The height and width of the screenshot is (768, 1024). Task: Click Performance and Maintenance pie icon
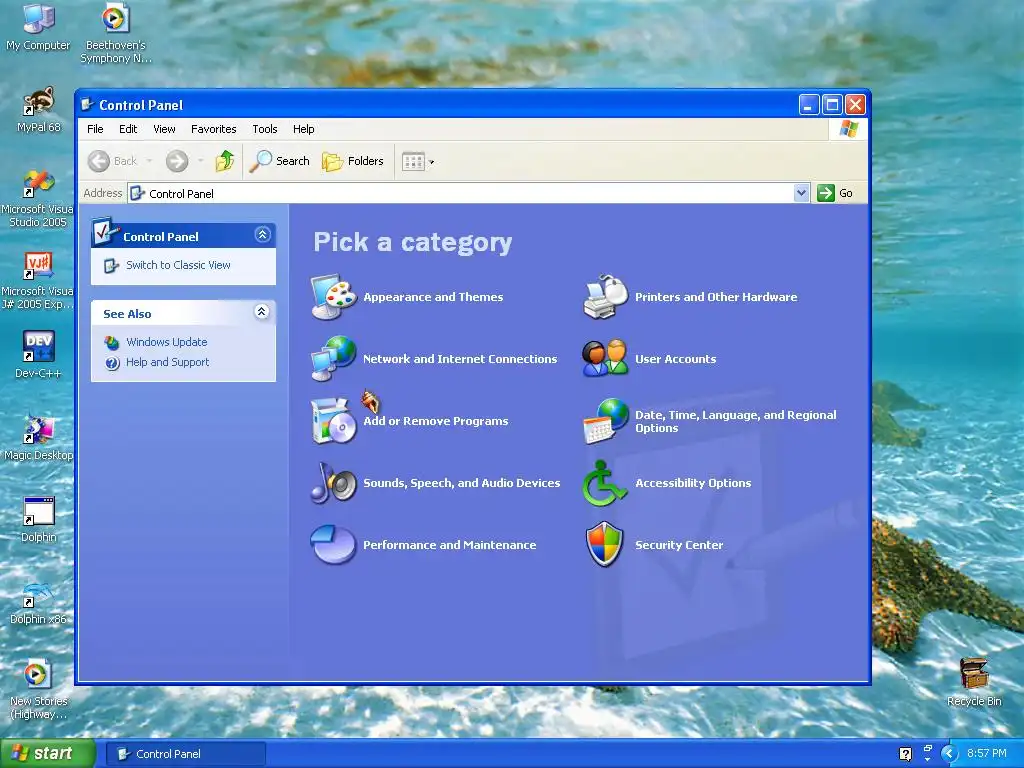[334, 545]
